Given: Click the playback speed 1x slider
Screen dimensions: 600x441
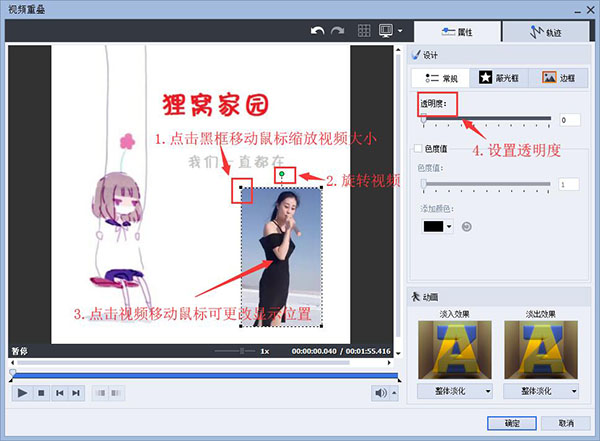Looking at the screenshot, I should (x=235, y=351).
